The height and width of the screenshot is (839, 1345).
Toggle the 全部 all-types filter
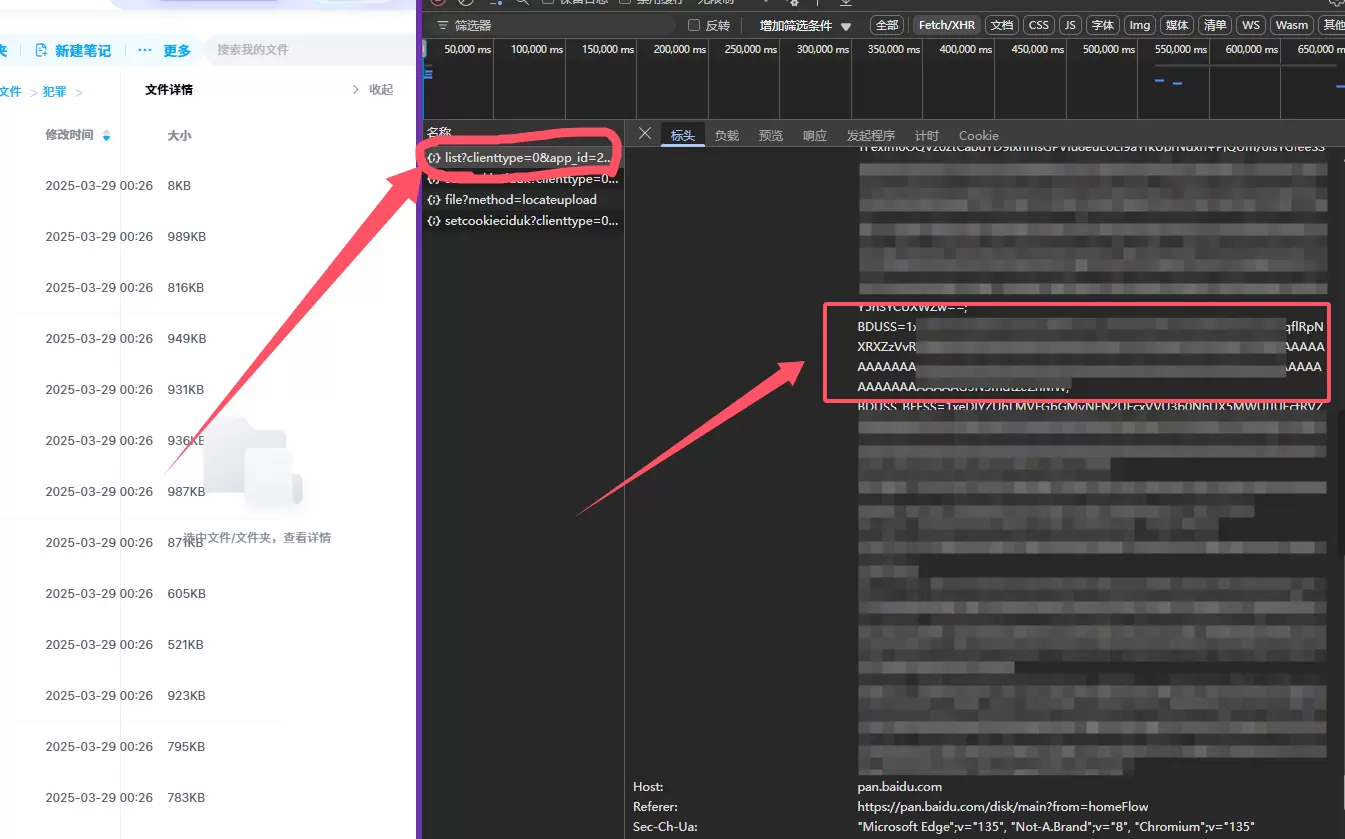[886, 25]
